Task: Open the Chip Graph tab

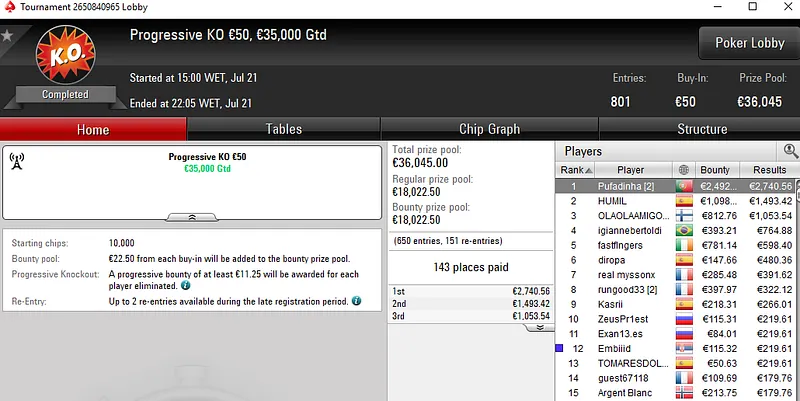Action: point(489,129)
